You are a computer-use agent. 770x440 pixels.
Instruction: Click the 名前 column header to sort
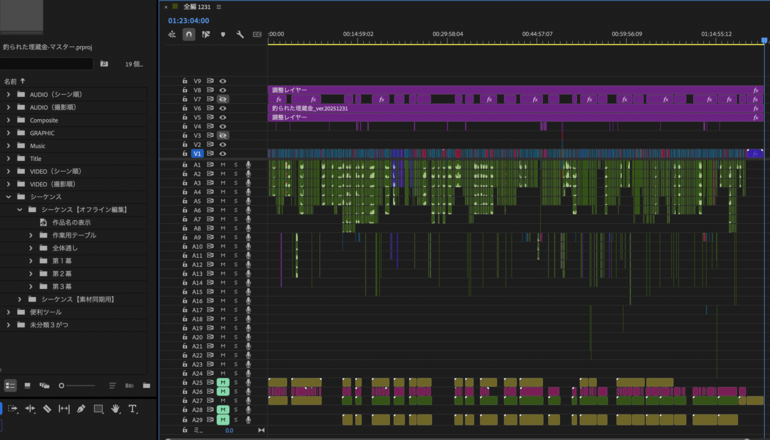(12, 81)
